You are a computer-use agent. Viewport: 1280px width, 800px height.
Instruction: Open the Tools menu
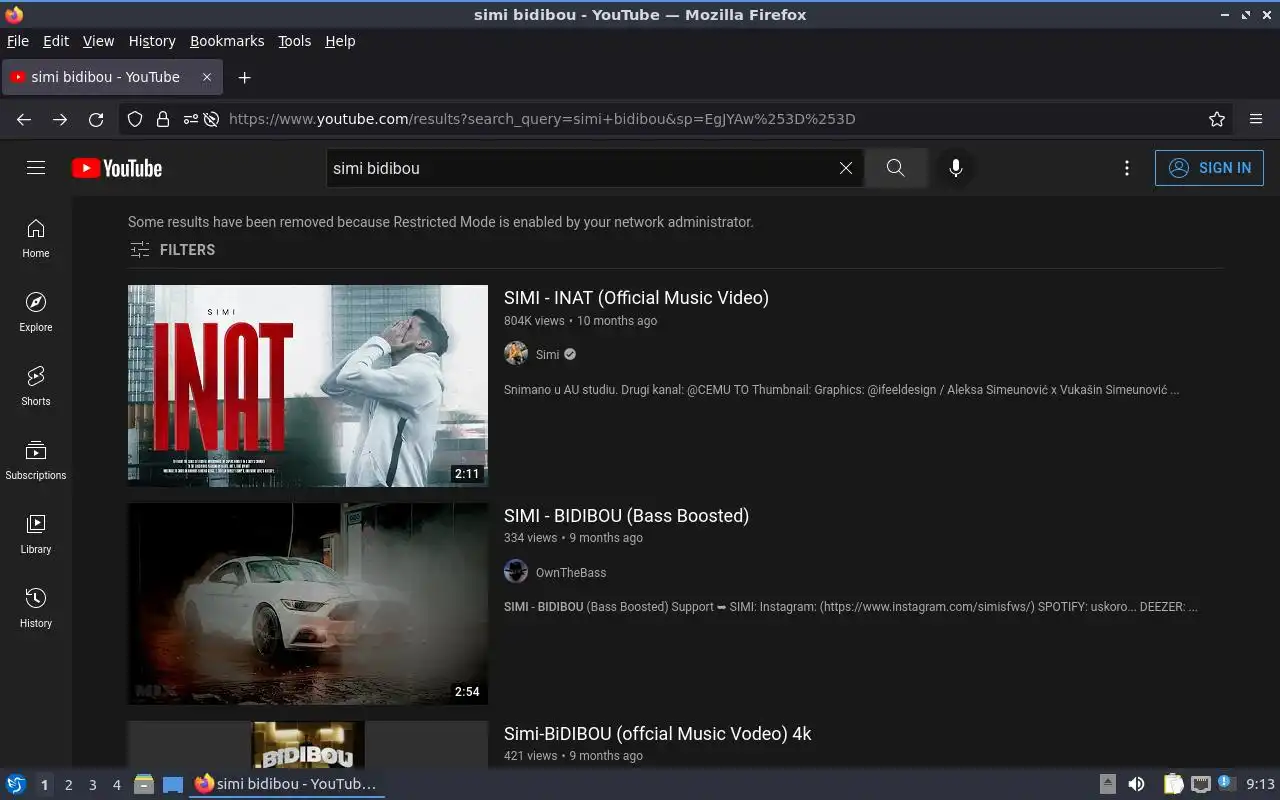pyautogui.click(x=295, y=41)
